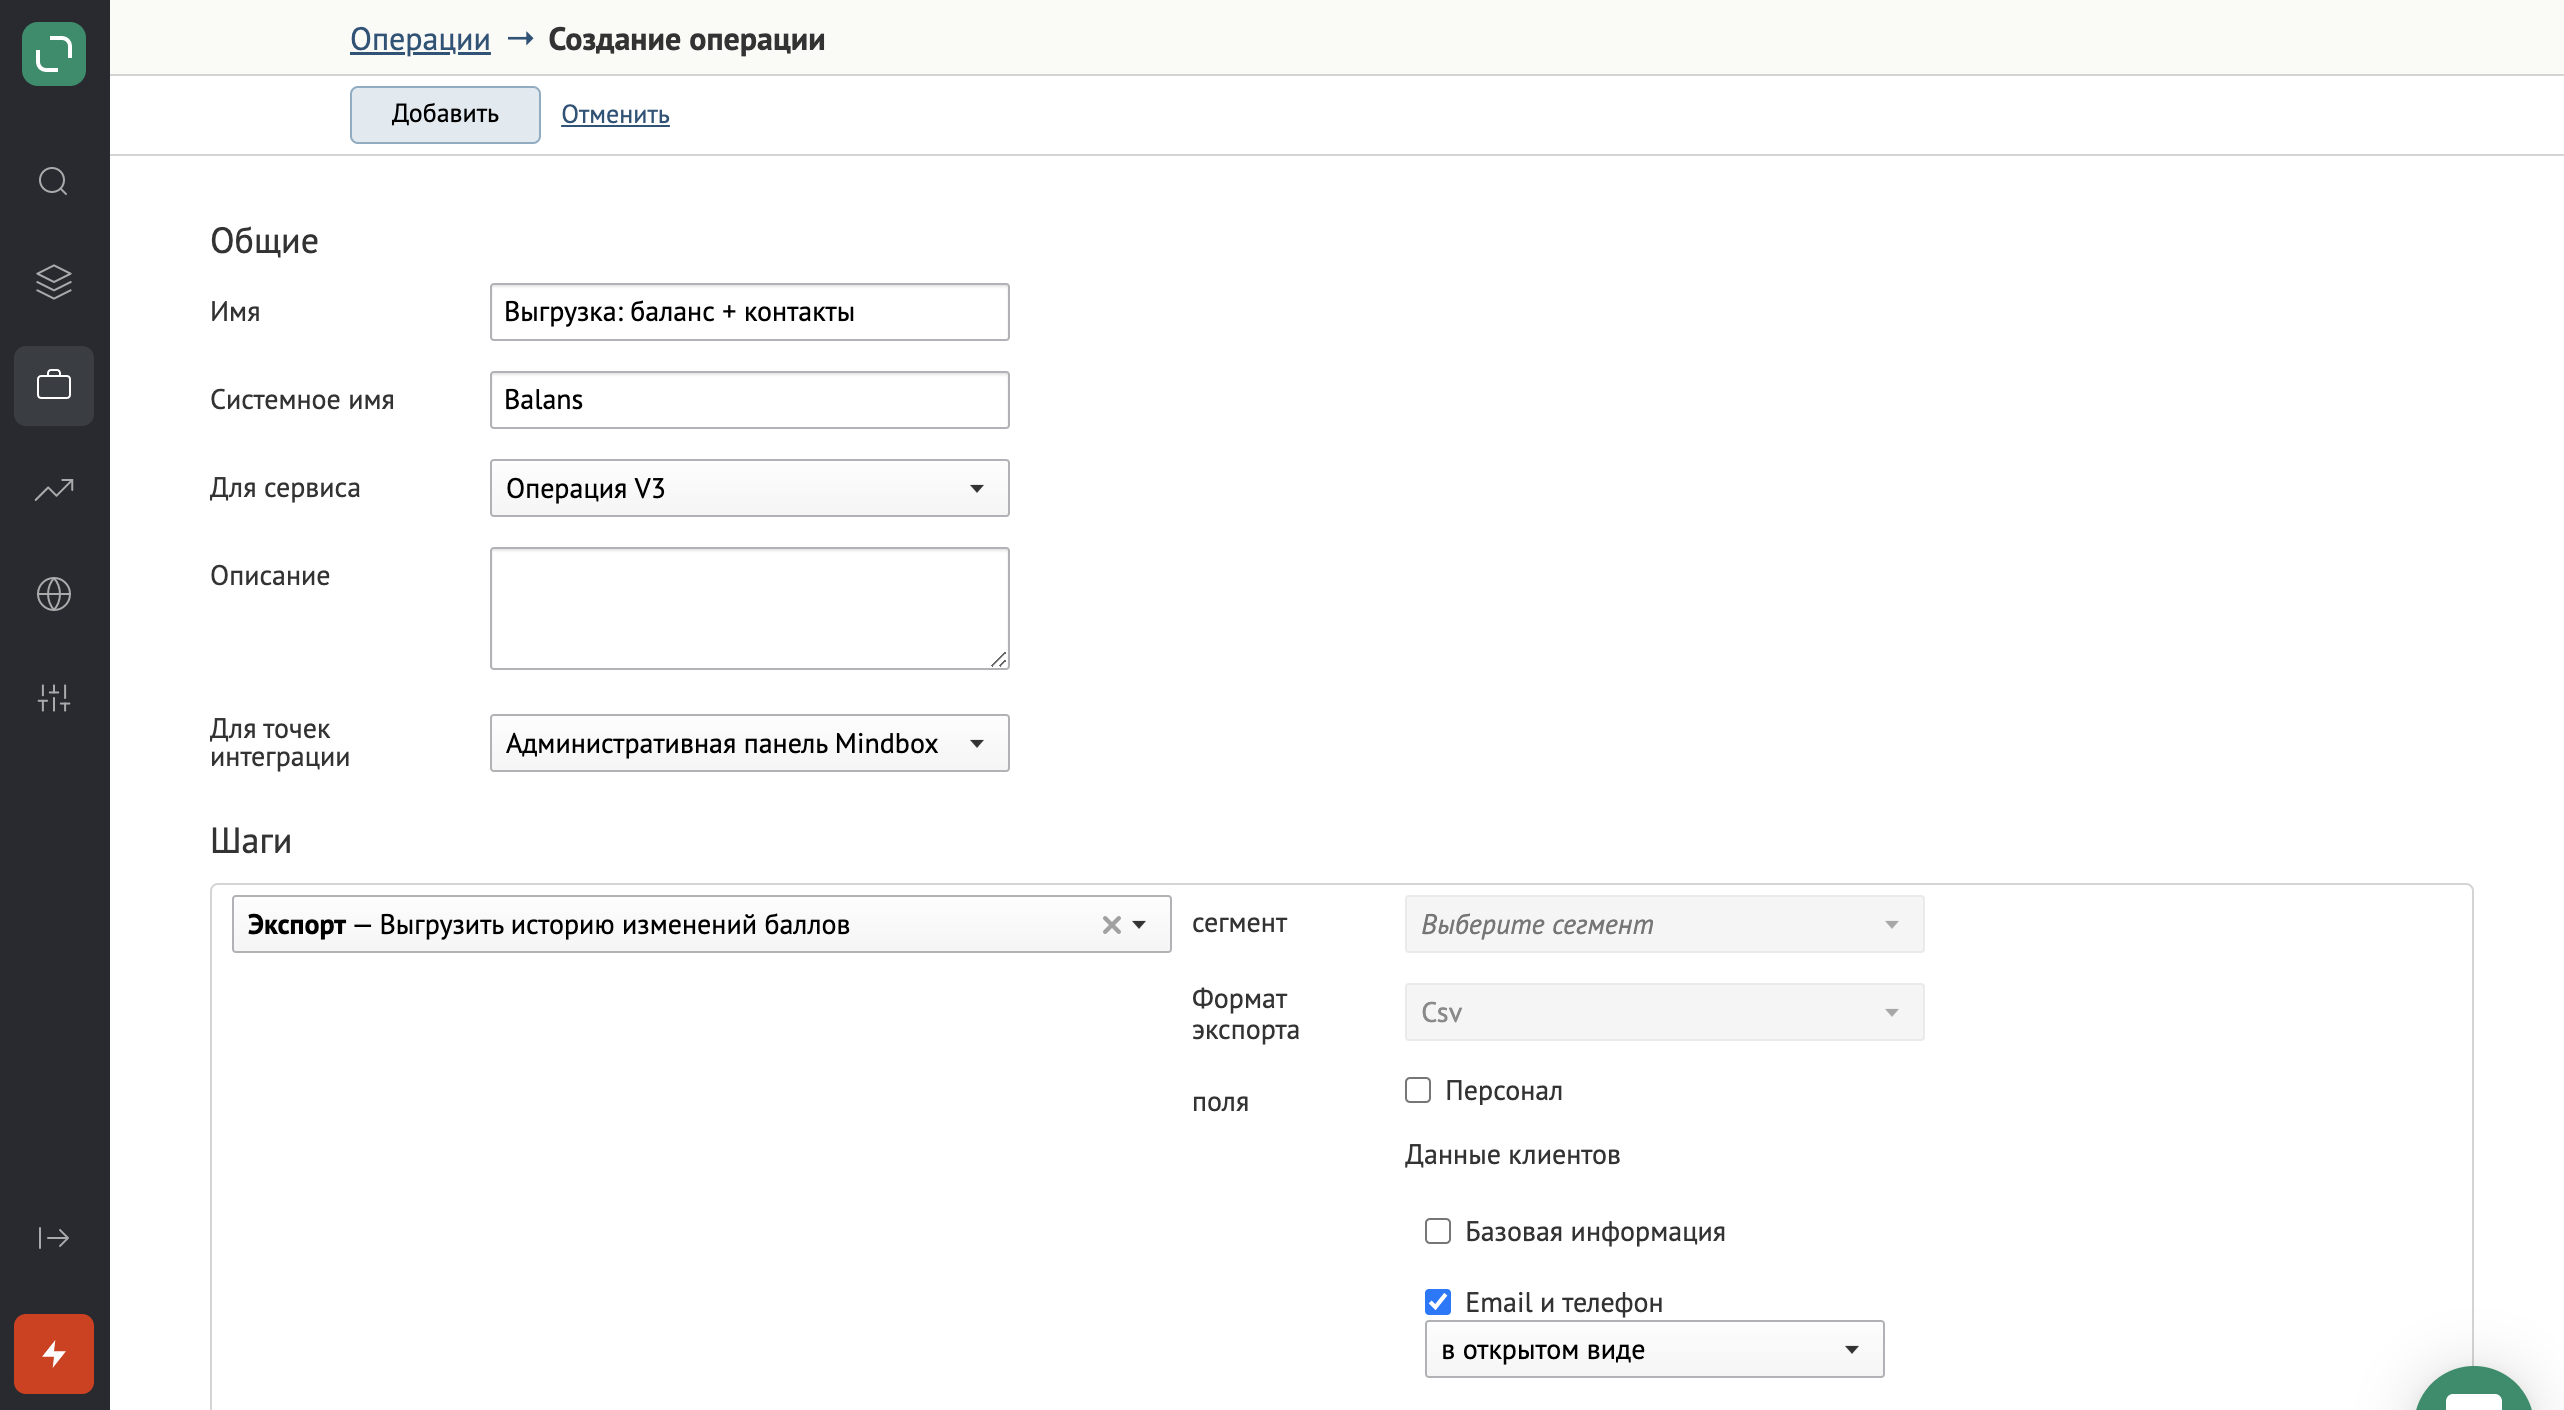Click the Базовая информация label
The image size is (2564, 1410).
click(x=1595, y=1232)
